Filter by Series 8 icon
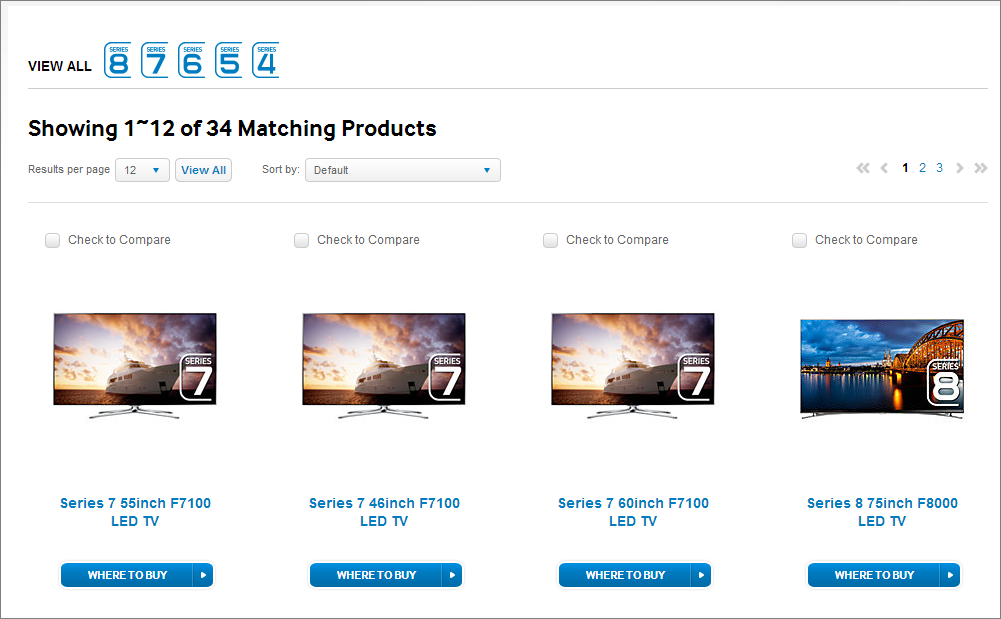The height and width of the screenshot is (619, 1001). click(x=117, y=61)
